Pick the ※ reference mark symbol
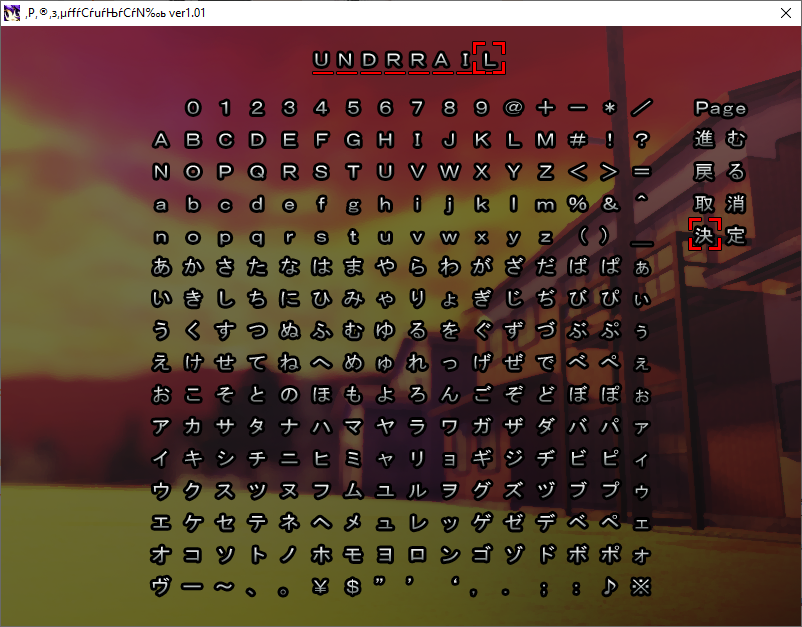This screenshot has height=627, width=802. (x=641, y=587)
